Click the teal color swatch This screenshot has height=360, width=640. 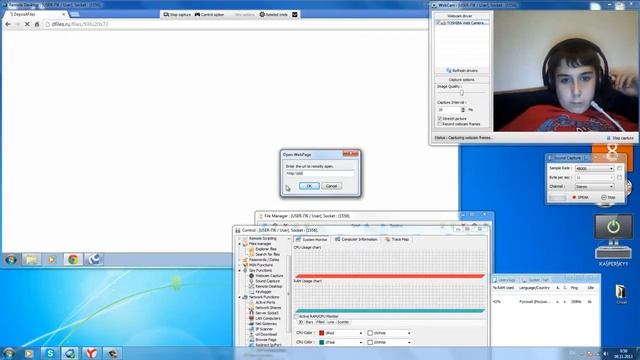322,342
